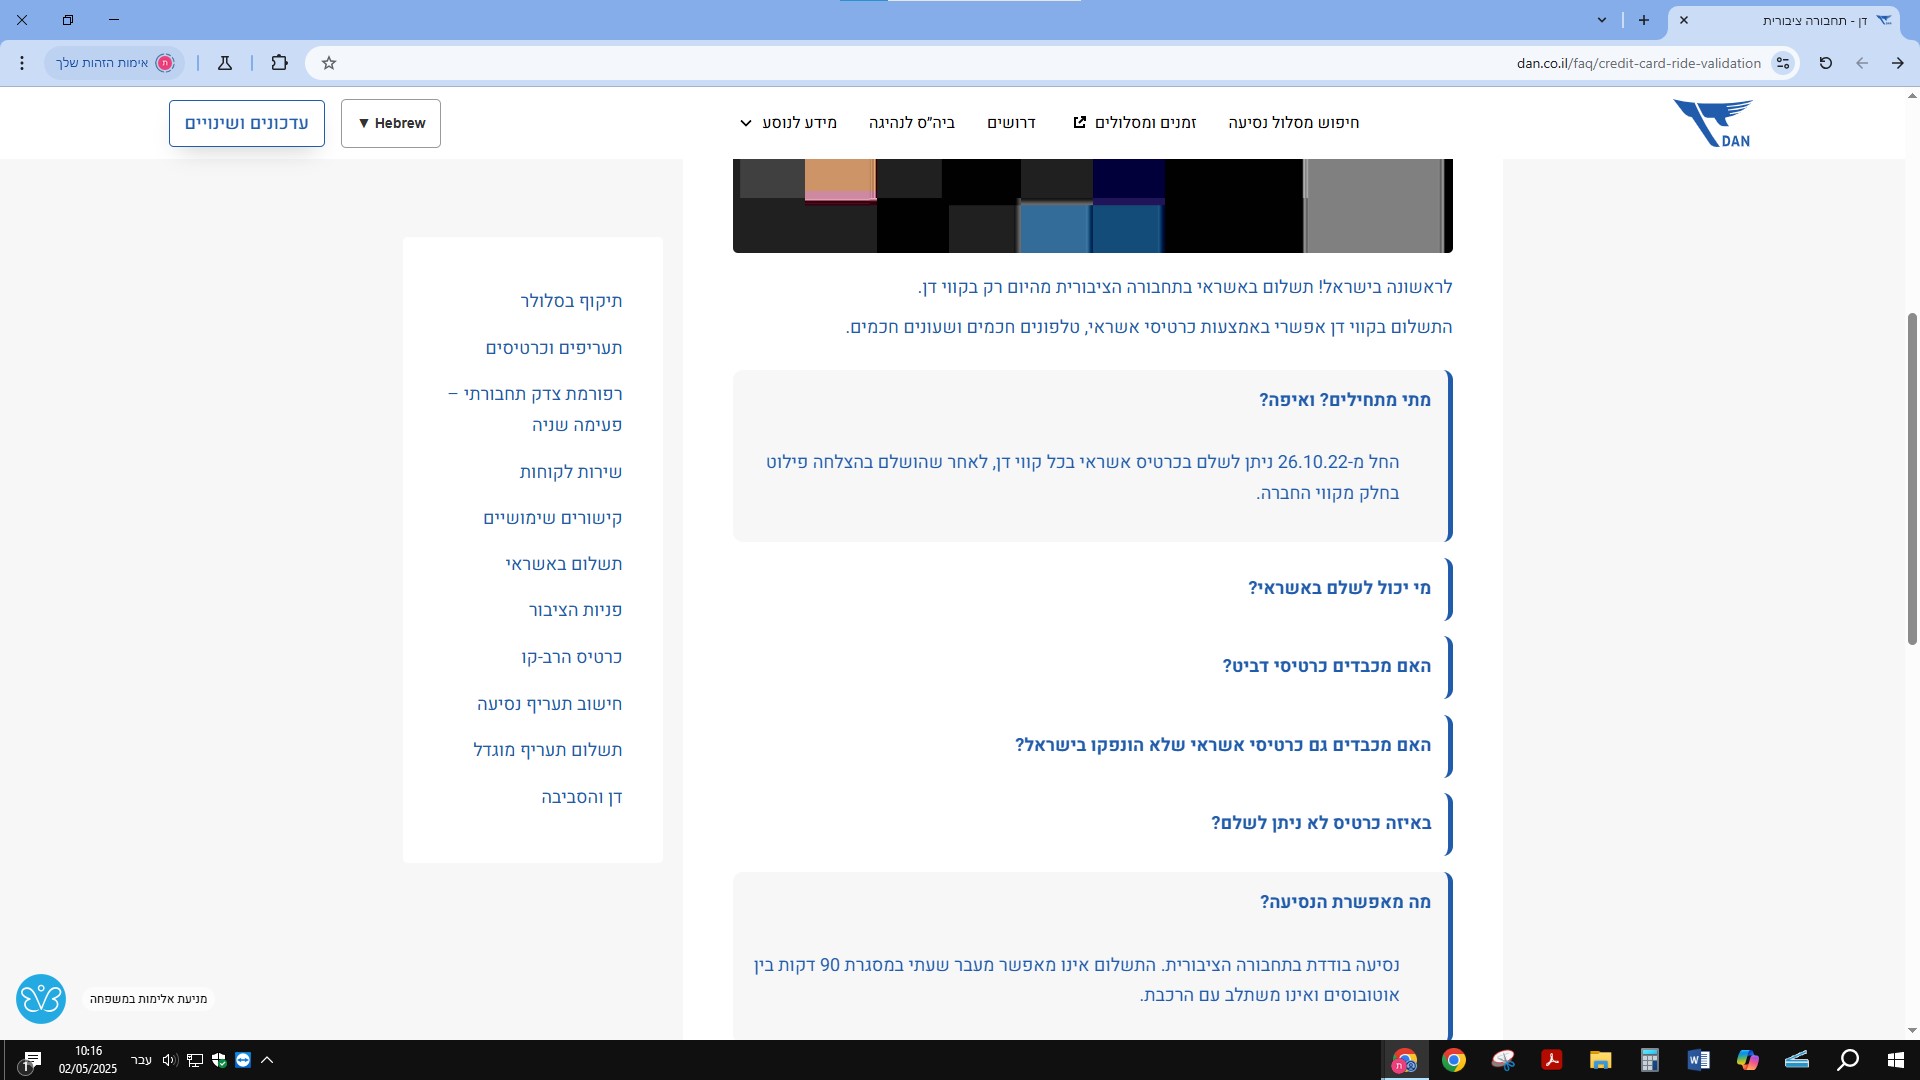Open the דרושים navigation menu item
The image size is (1920, 1080).
[1011, 123]
